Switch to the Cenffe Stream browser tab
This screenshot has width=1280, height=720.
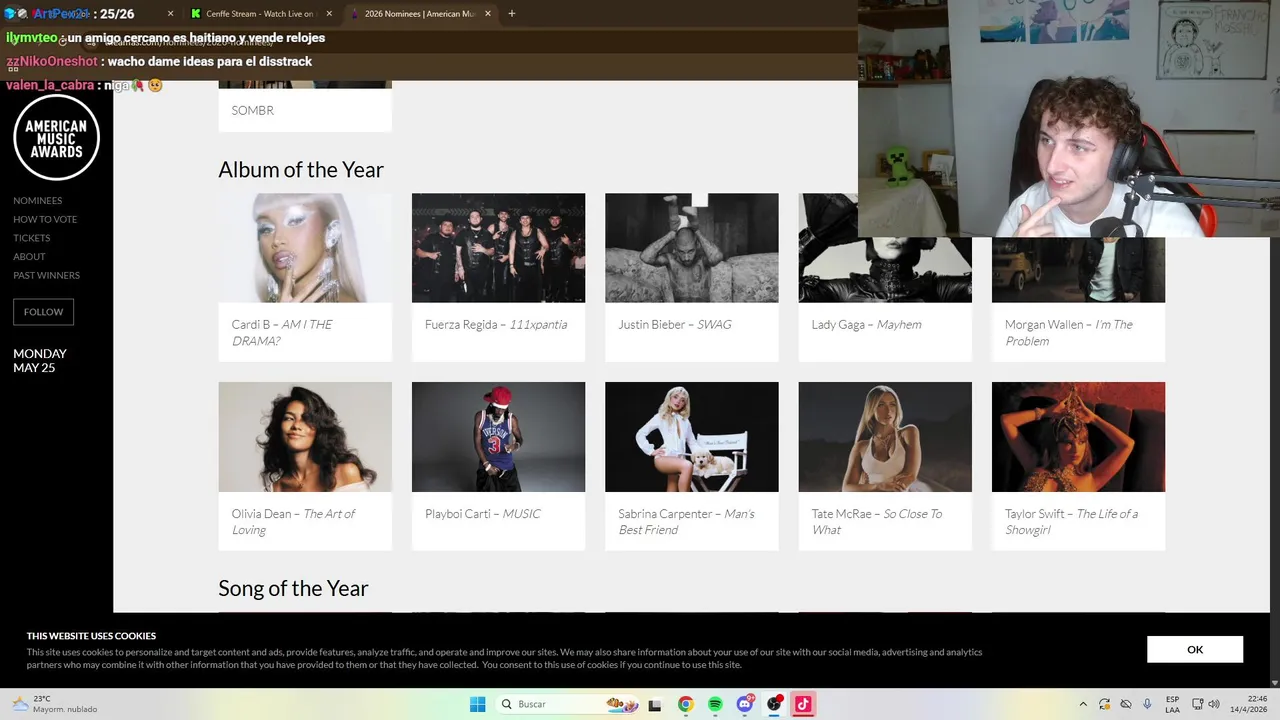point(260,14)
